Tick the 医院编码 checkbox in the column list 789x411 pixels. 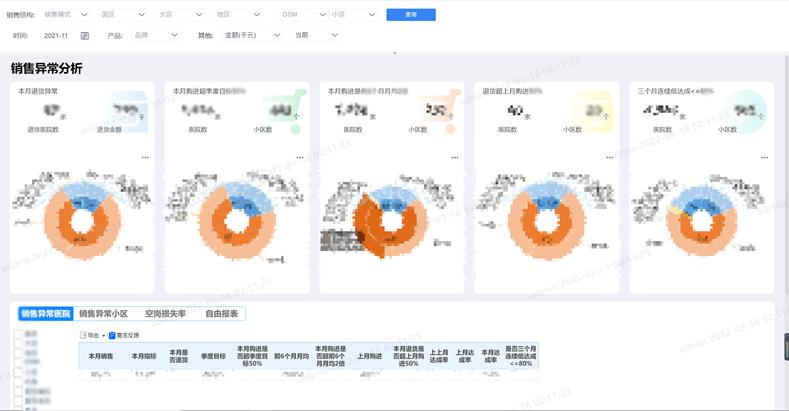[x=18, y=391]
